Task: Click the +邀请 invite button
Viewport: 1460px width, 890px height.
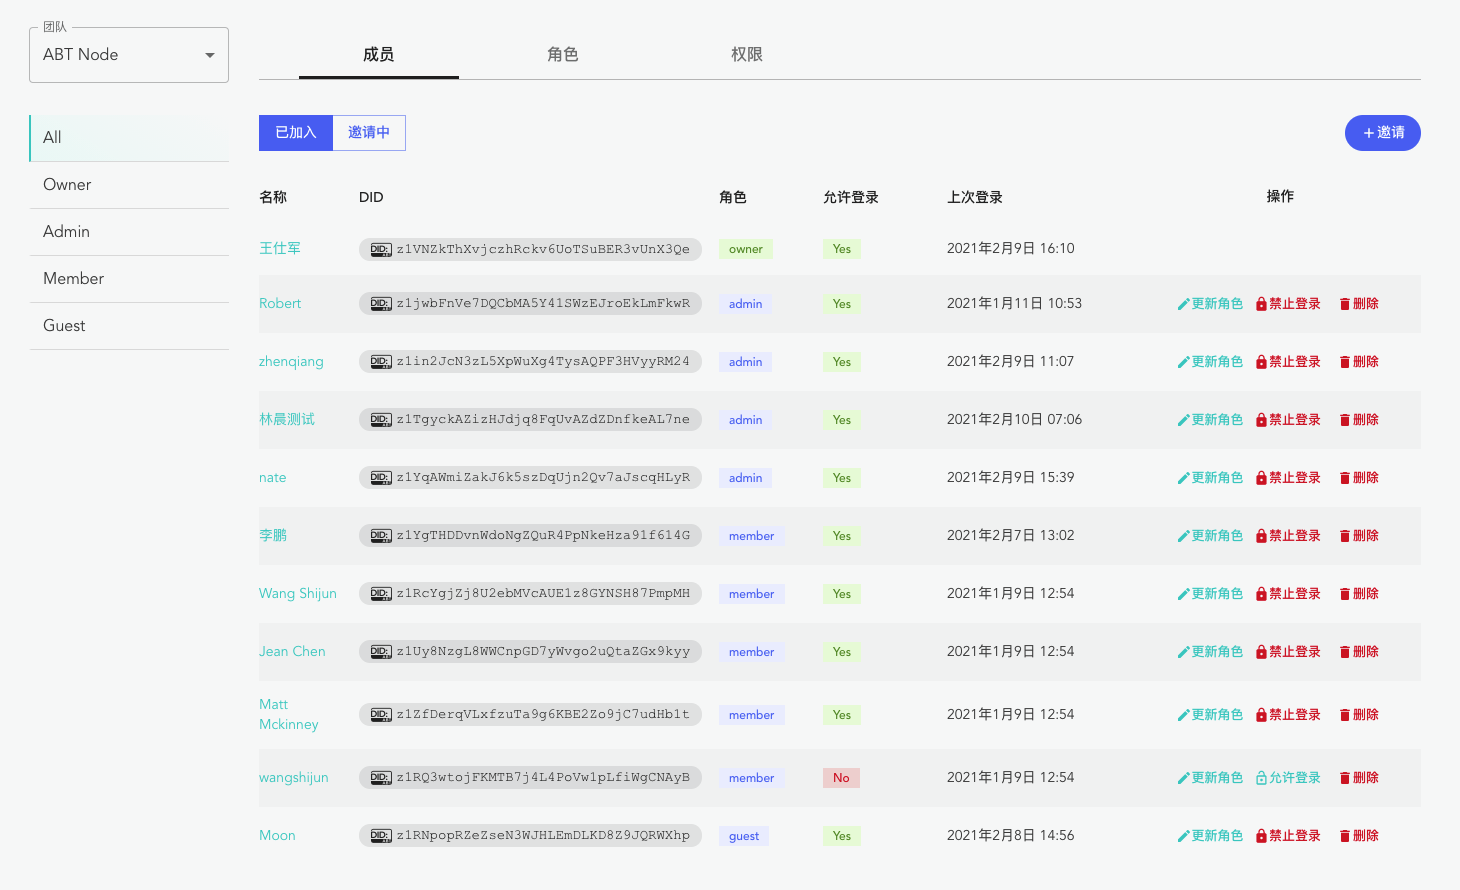Action: tap(1382, 133)
